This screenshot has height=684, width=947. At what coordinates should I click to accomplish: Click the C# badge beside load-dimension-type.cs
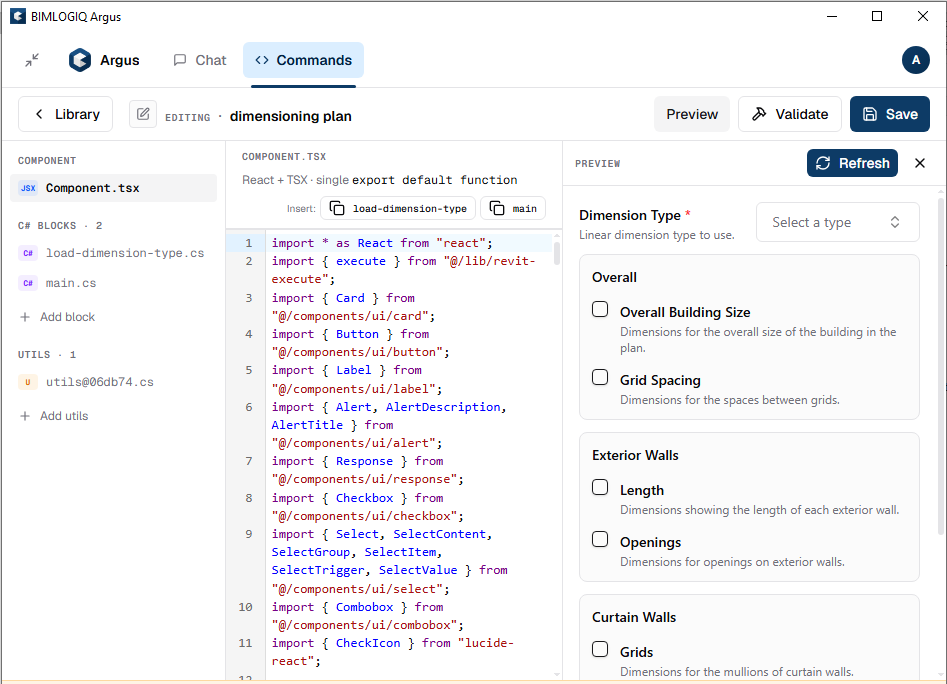click(x=28, y=254)
